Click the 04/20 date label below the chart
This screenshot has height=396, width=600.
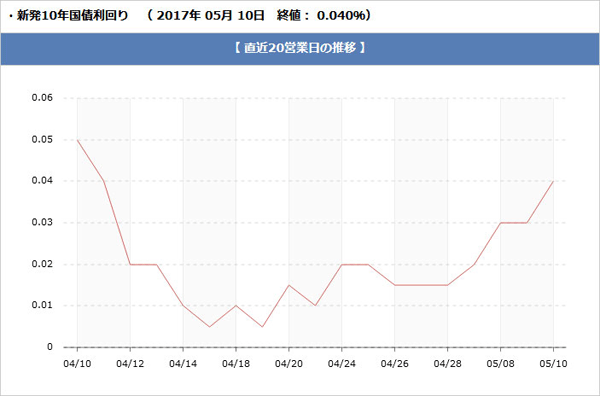pyautogui.click(x=289, y=363)
